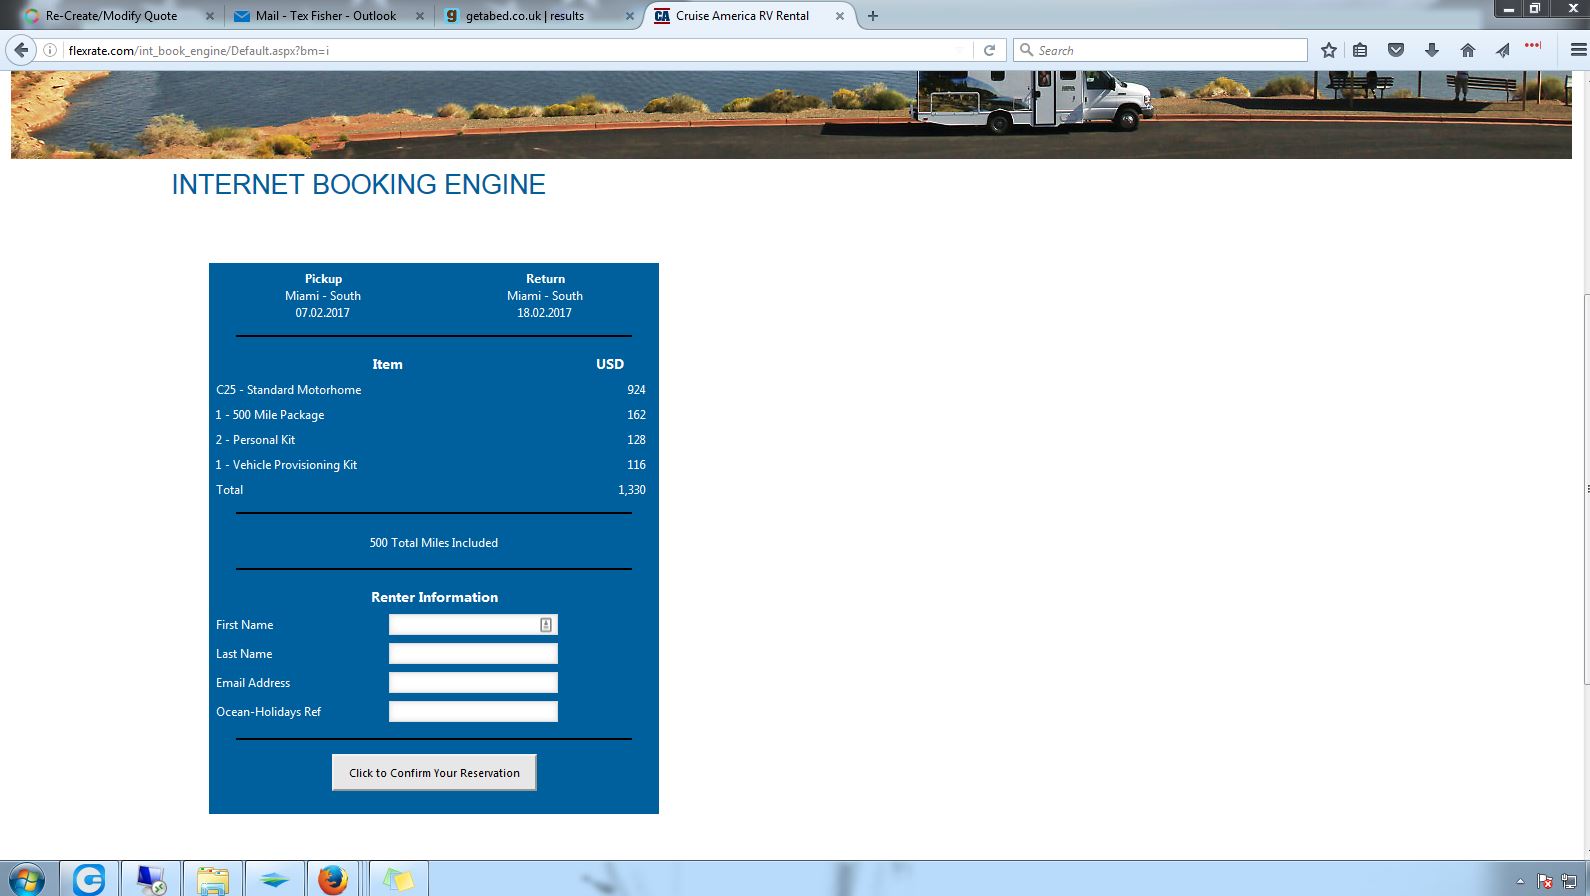Click the autofill icon in First Name field
This screenshot has height=896, width=1590.
(546, 625)
